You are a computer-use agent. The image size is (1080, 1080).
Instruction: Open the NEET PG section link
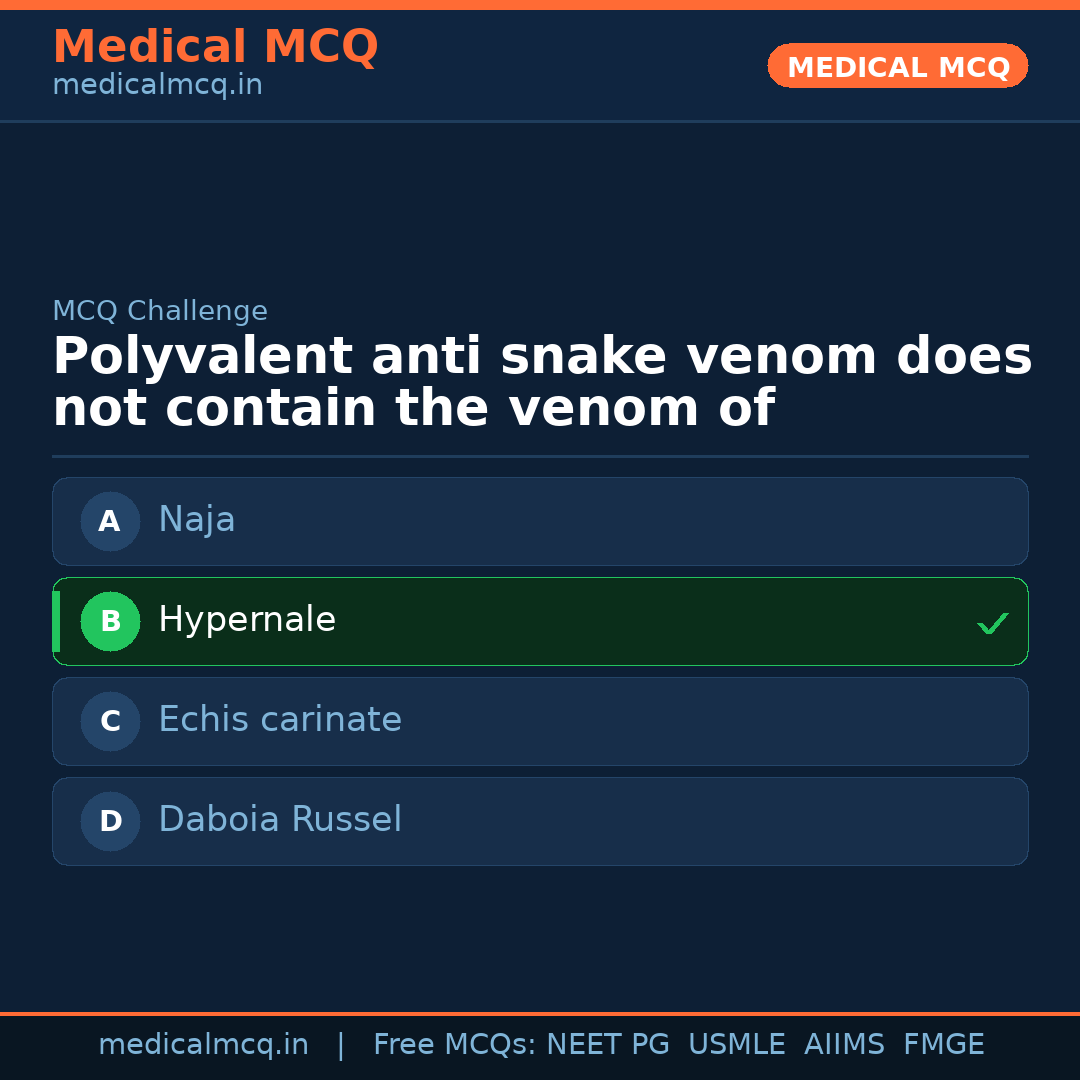[607, 1044]
